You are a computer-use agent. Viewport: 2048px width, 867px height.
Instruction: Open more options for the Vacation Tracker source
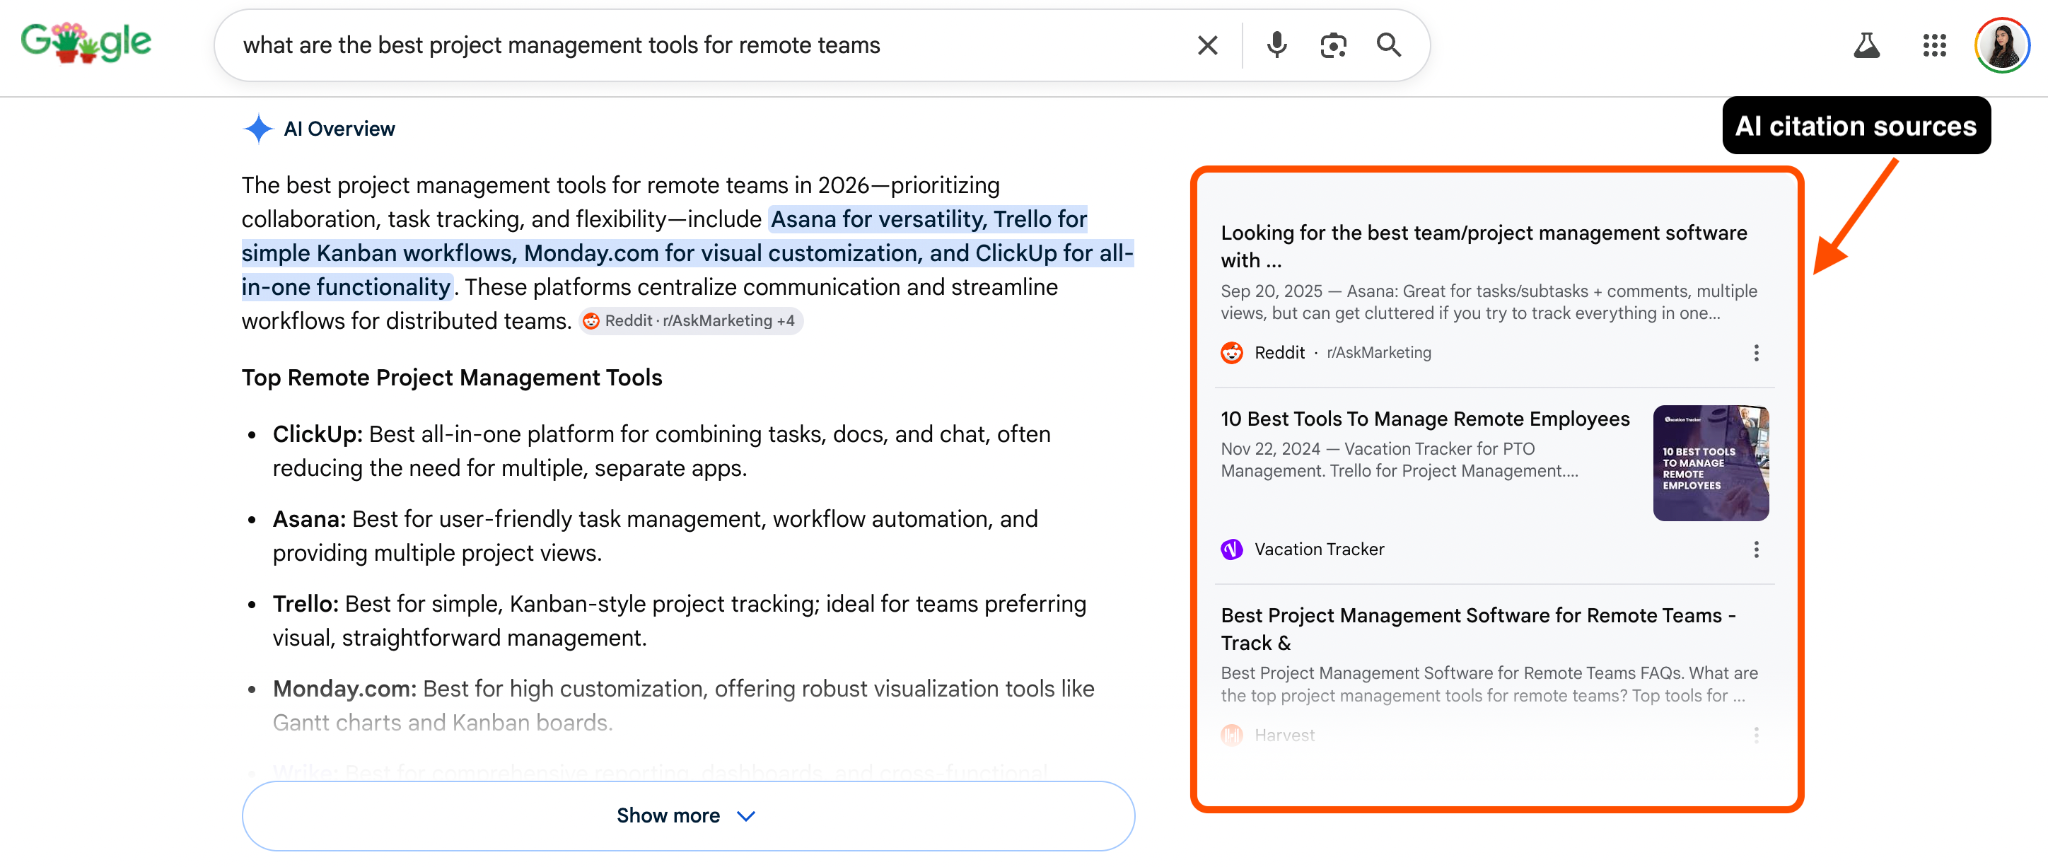1756,550
